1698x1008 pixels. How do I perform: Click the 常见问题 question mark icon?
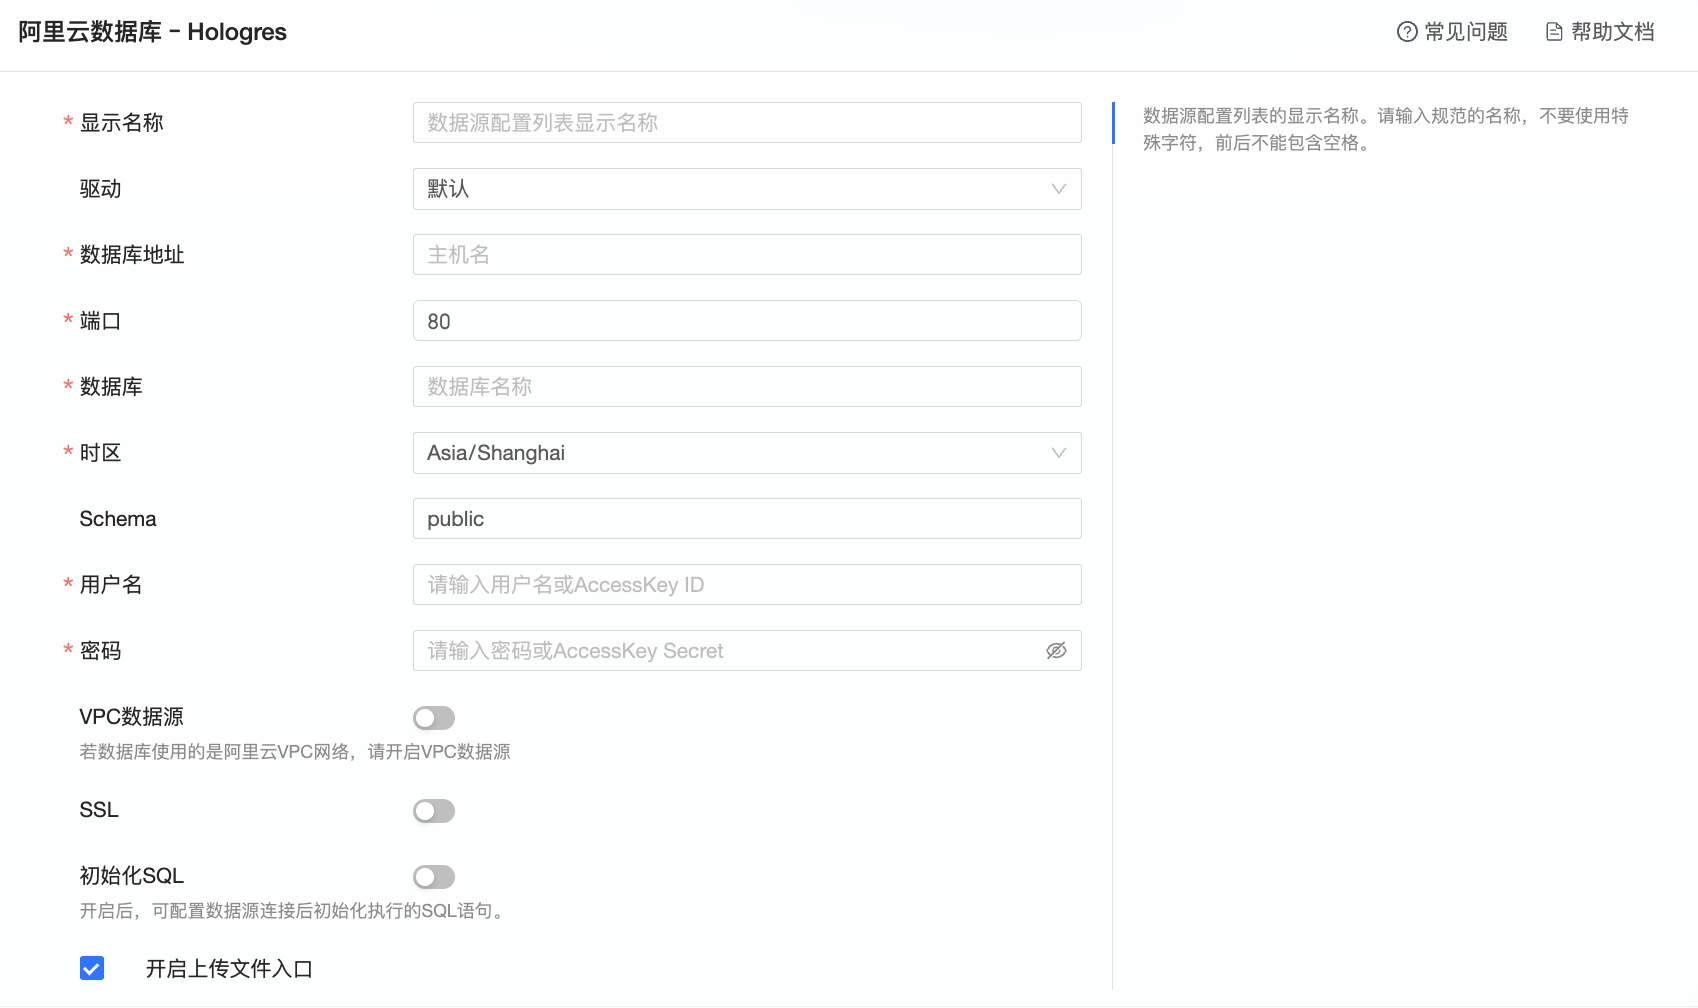(x=1407, y=32)
